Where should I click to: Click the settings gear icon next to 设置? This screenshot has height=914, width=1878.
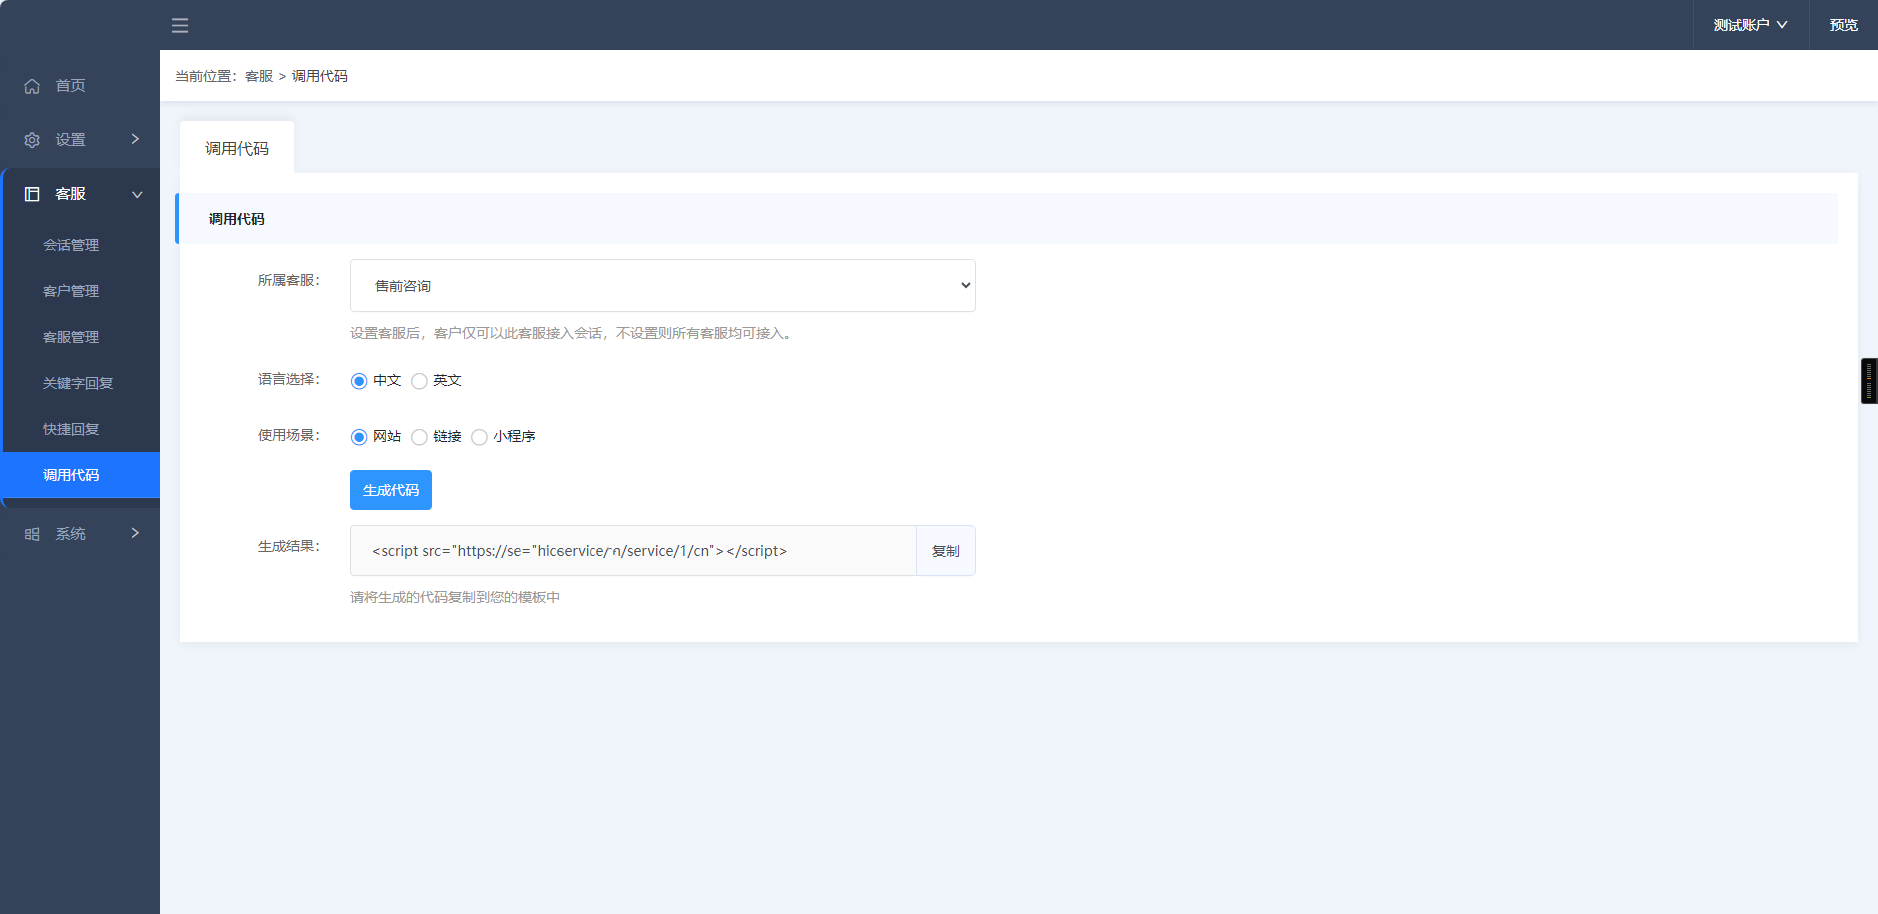[x=31, y=139]
